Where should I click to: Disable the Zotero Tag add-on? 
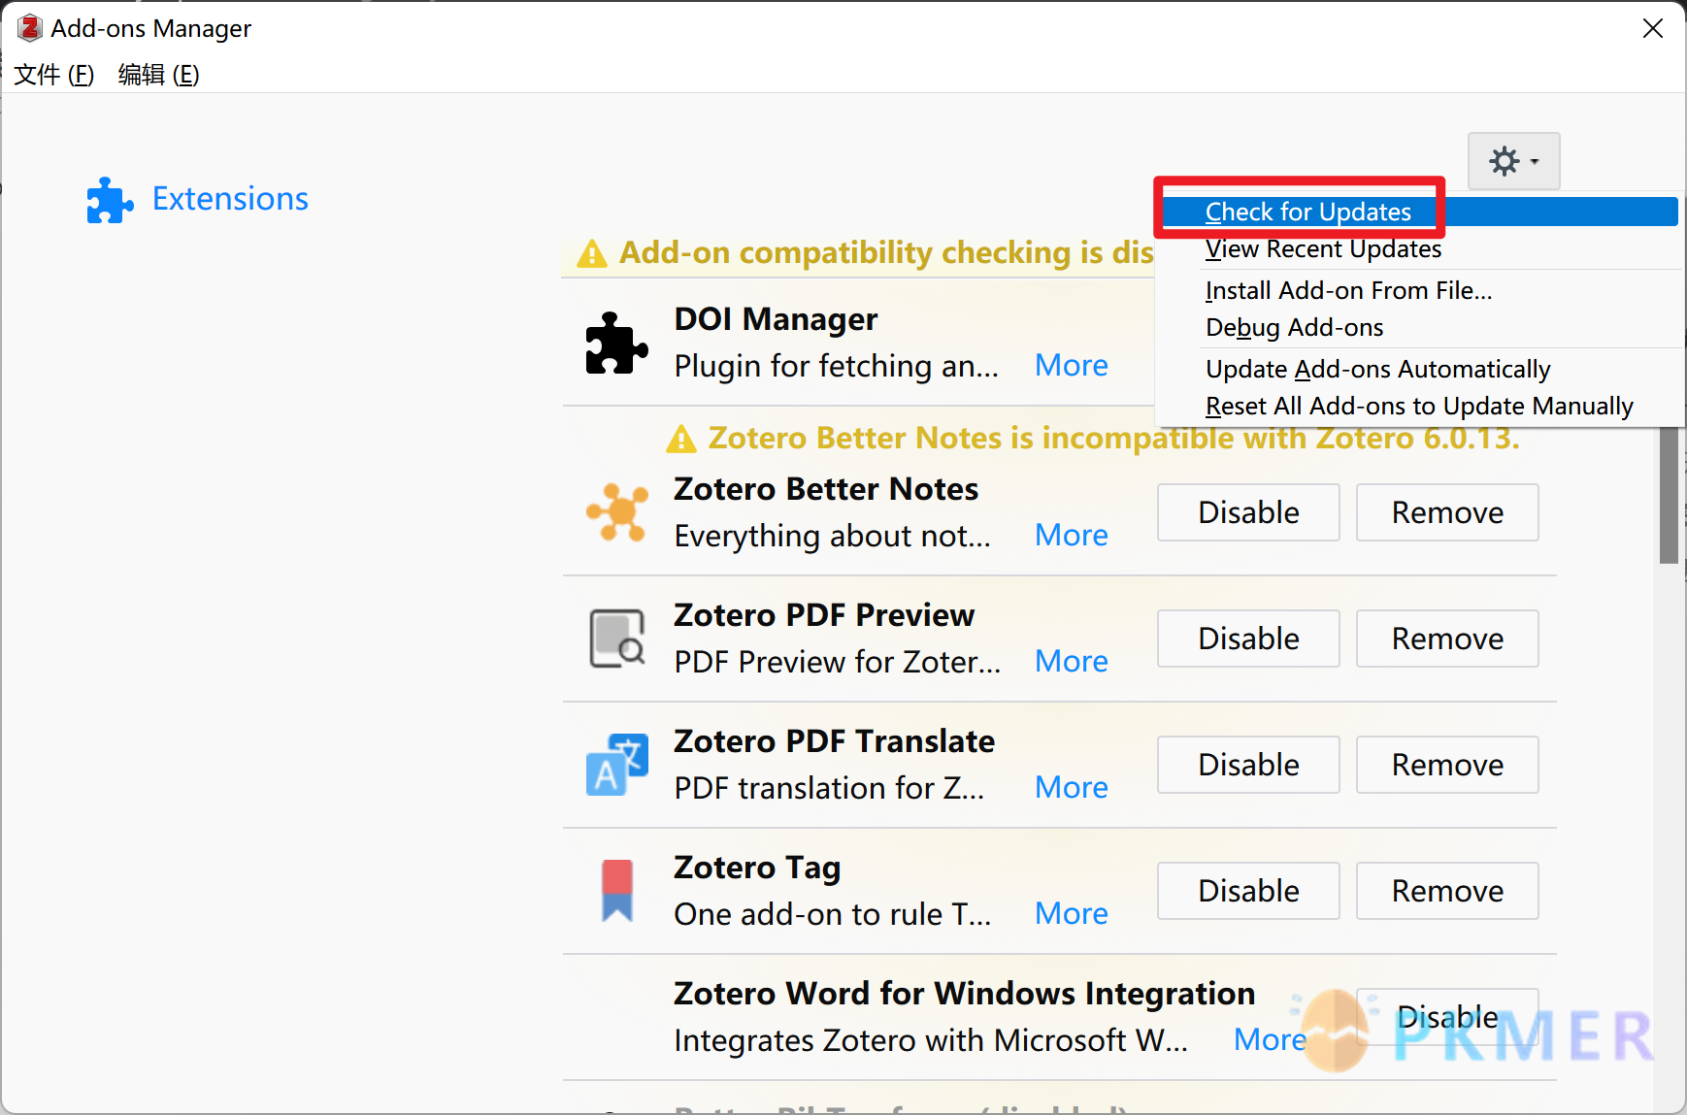point(1248,890)
